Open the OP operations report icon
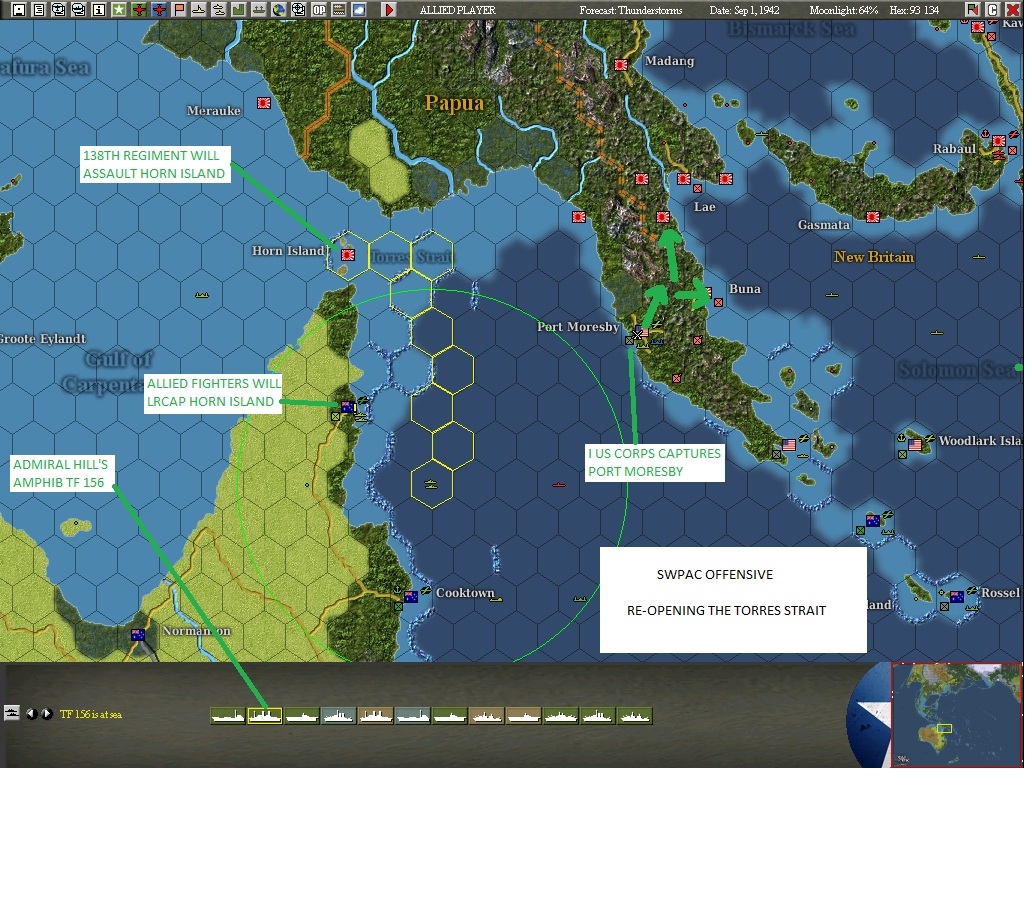Viewport: 1032px width, 898px height. point(319,9)
